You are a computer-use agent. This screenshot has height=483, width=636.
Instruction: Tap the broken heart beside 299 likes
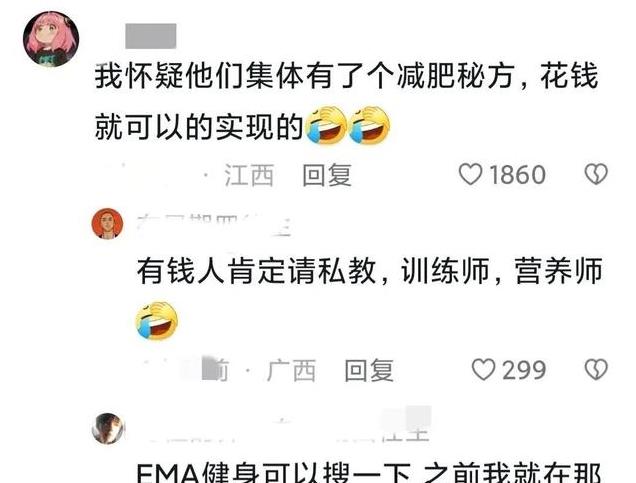pos(596,369)
